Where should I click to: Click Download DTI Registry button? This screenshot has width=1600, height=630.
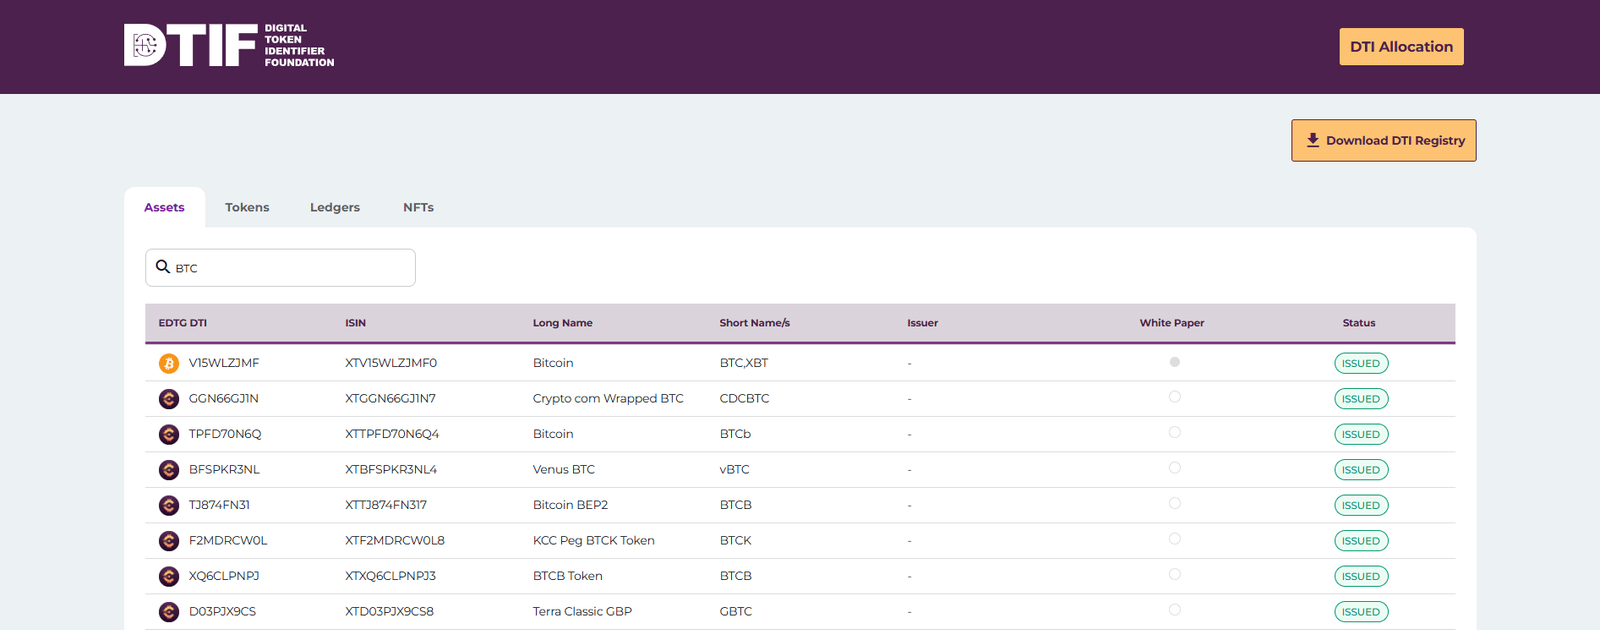pos(1383,141)
